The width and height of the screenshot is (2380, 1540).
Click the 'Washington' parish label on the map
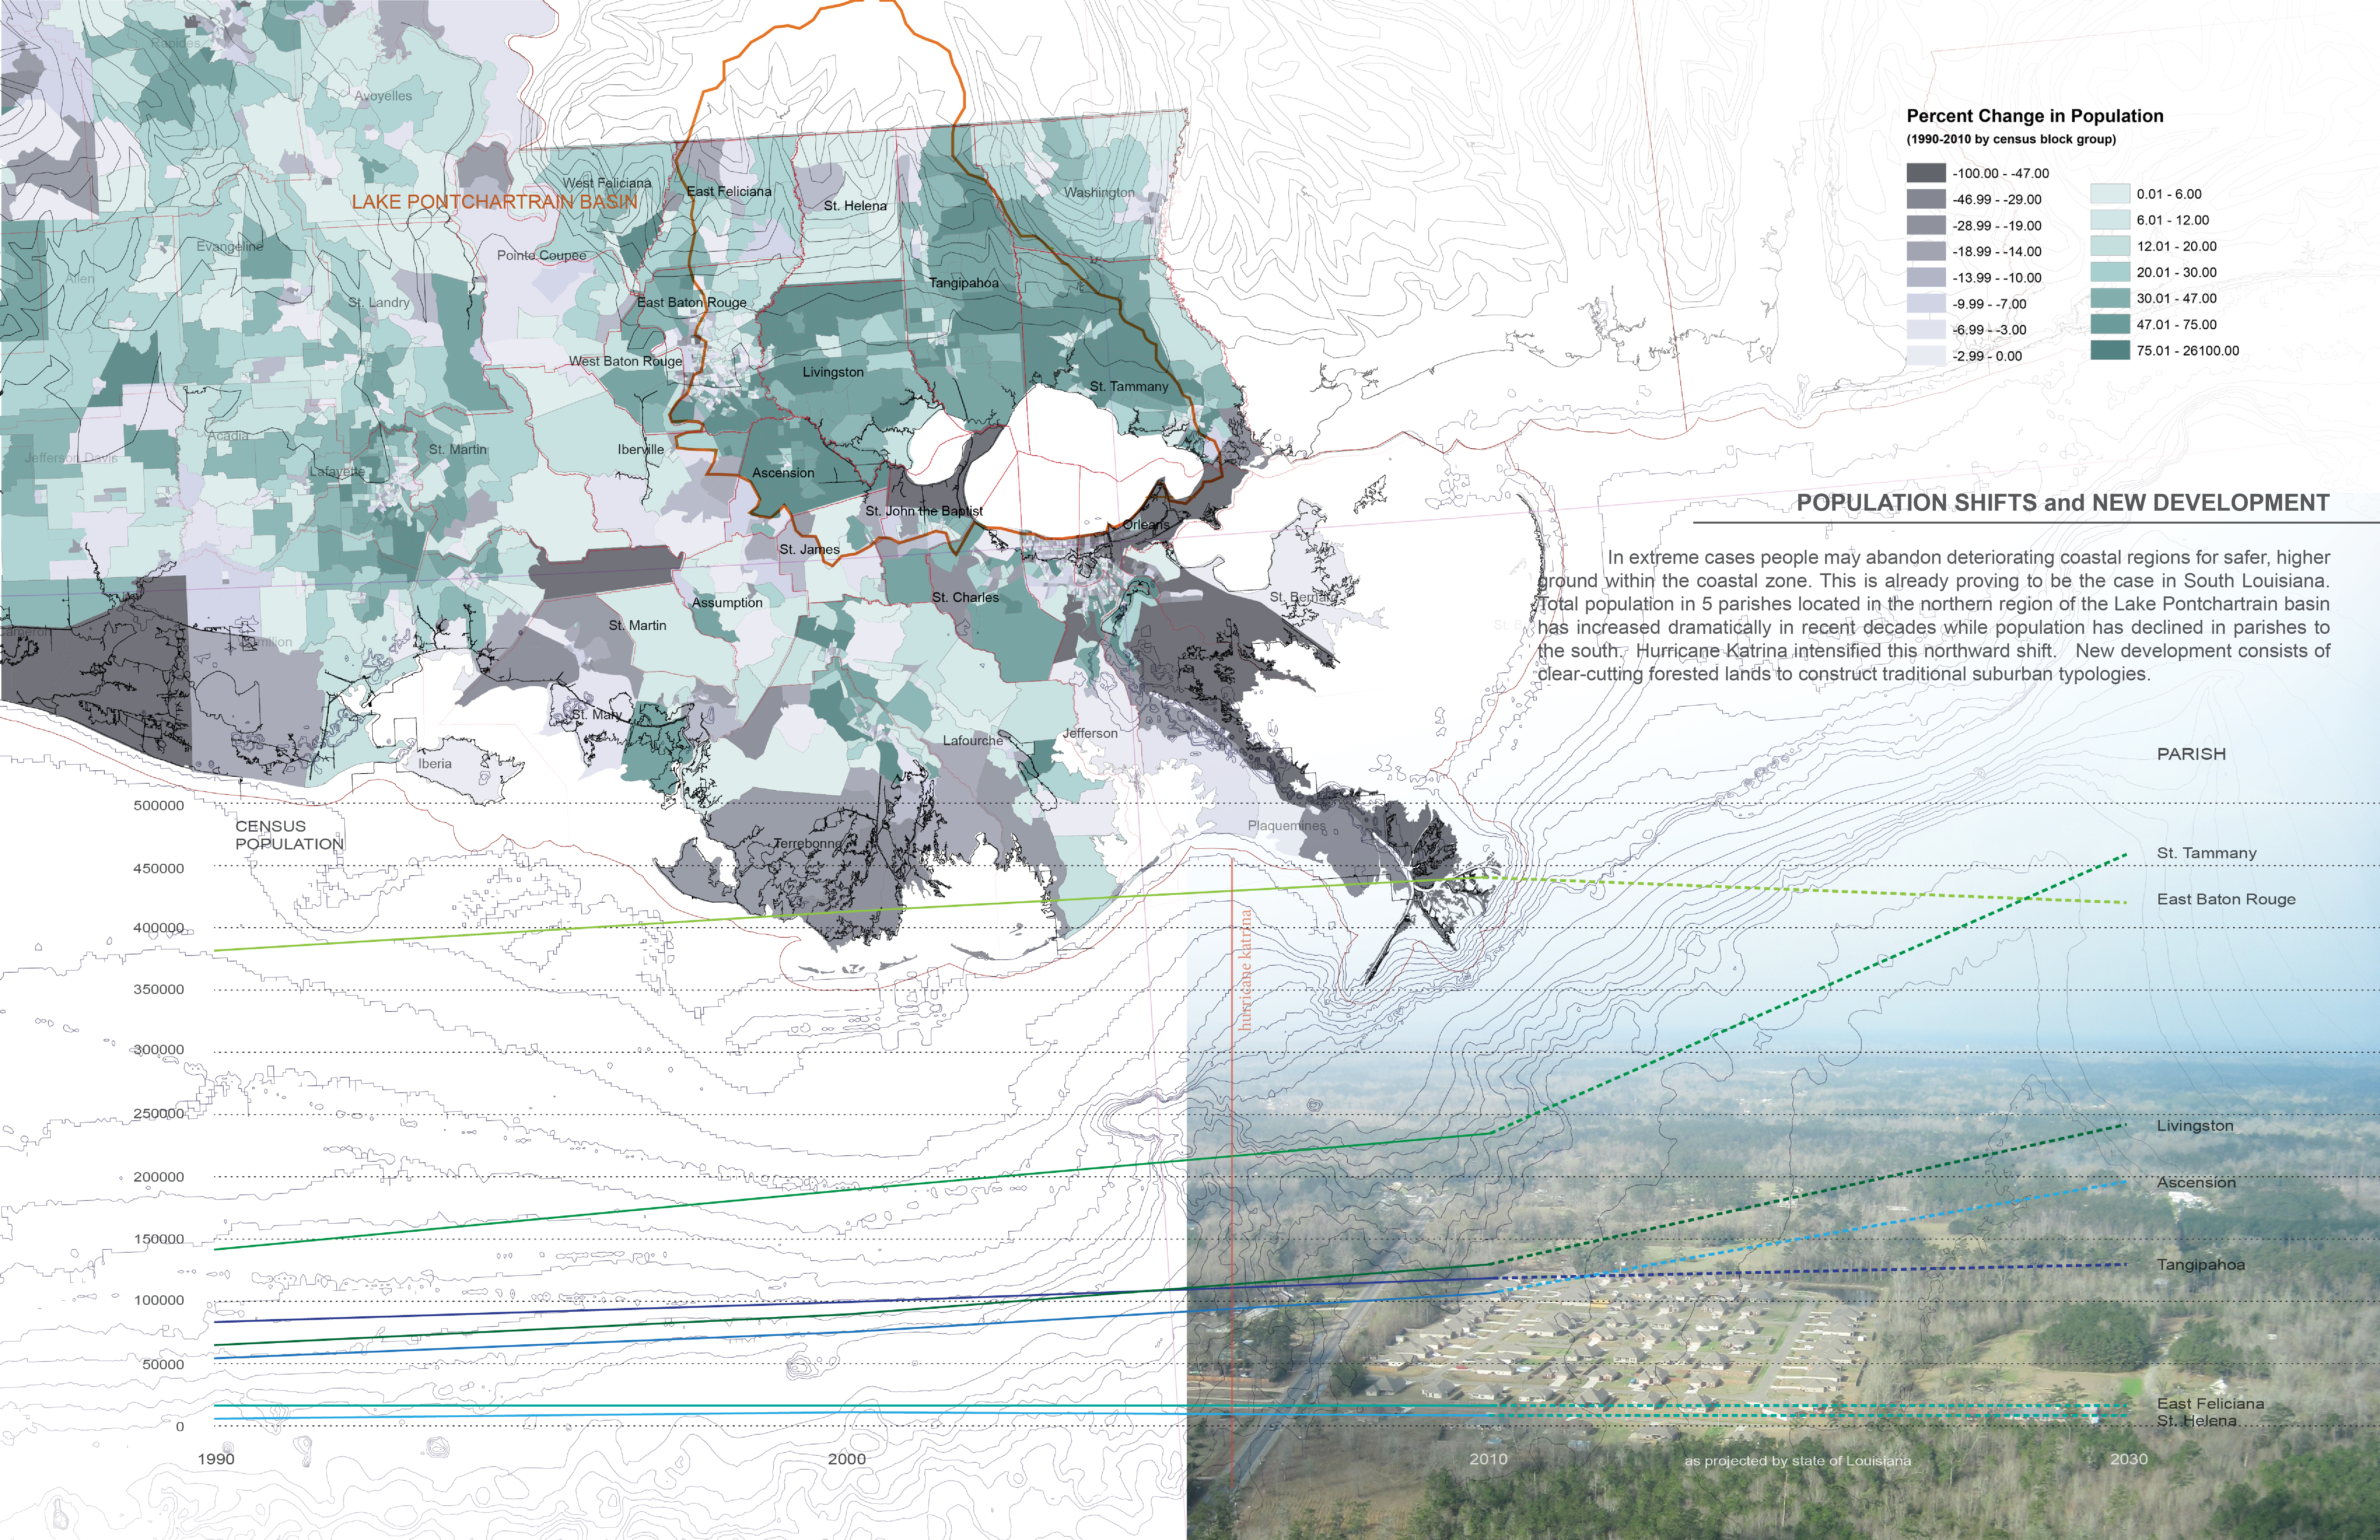pyautogui.click(x=1099, y=192)
